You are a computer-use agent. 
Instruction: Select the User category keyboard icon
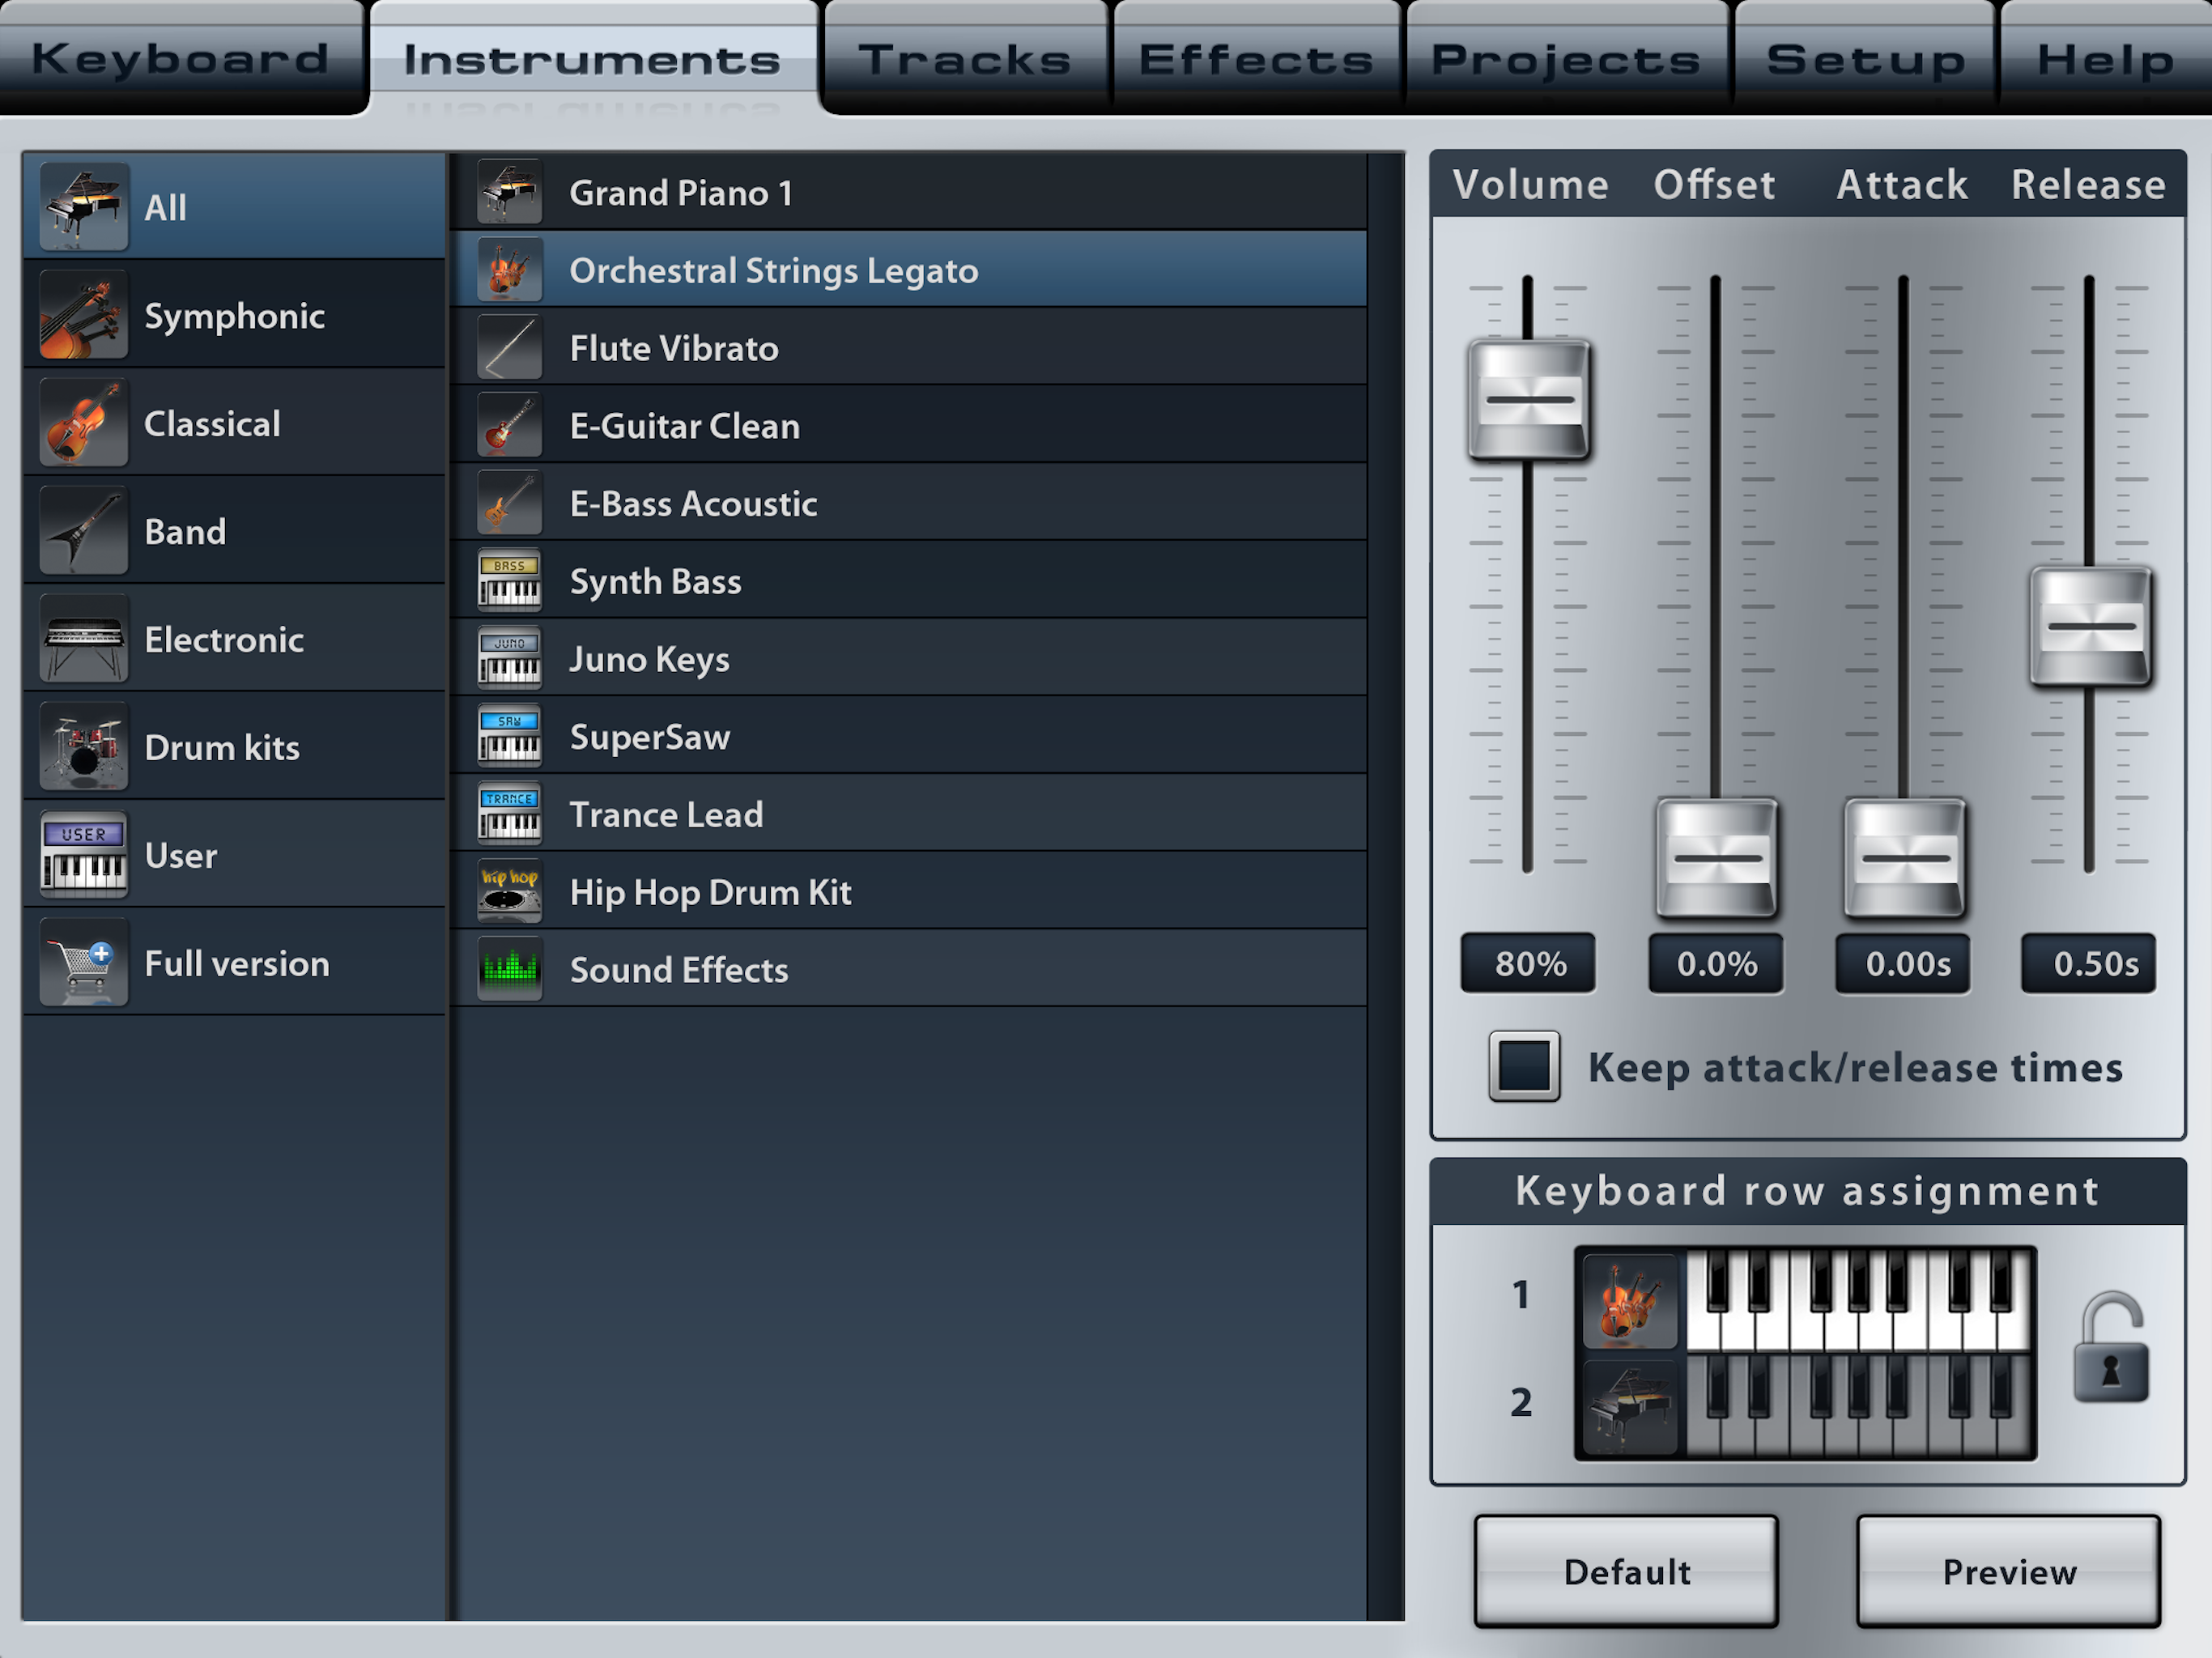coord(84,856)
